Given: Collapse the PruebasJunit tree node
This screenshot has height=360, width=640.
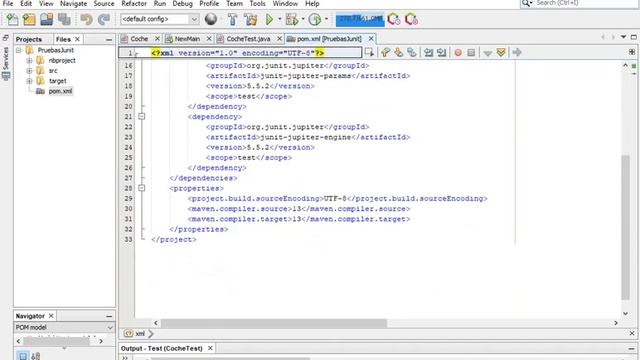Looking at the screenshot, I should point(18,50).
